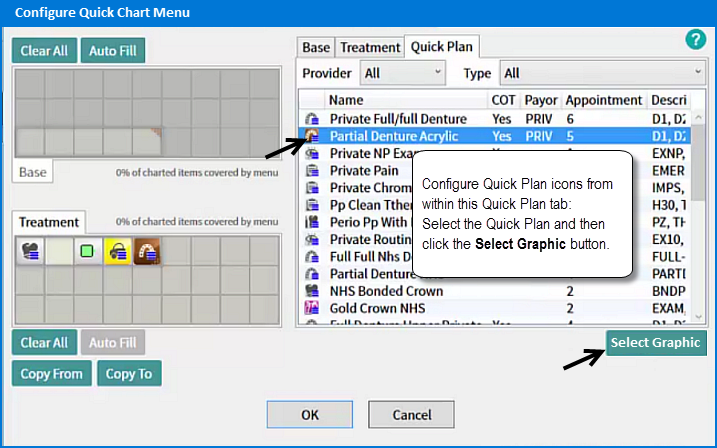717x448 pixels.
Task: Click the BNDP description cell
Action: pyautogui.click(x=669, y=291)
